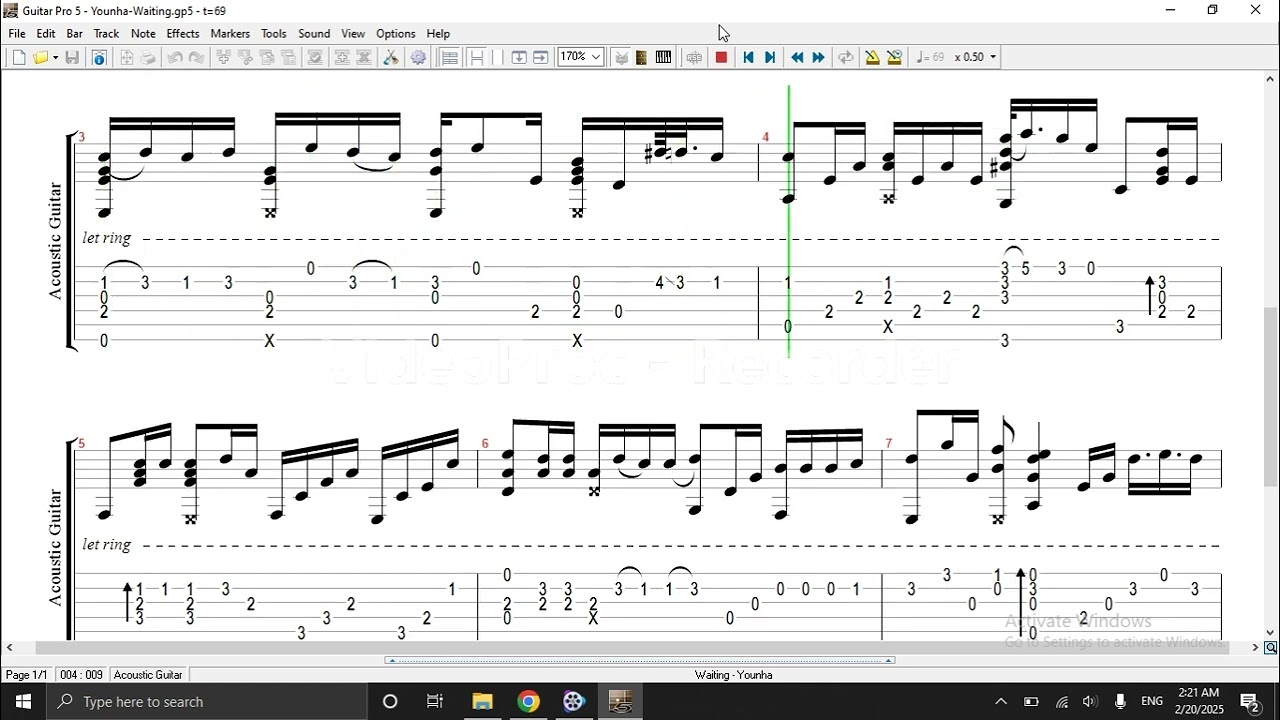Click the vertical scrollbar down arrow
1280x720 pixels.
(1271, 632)
